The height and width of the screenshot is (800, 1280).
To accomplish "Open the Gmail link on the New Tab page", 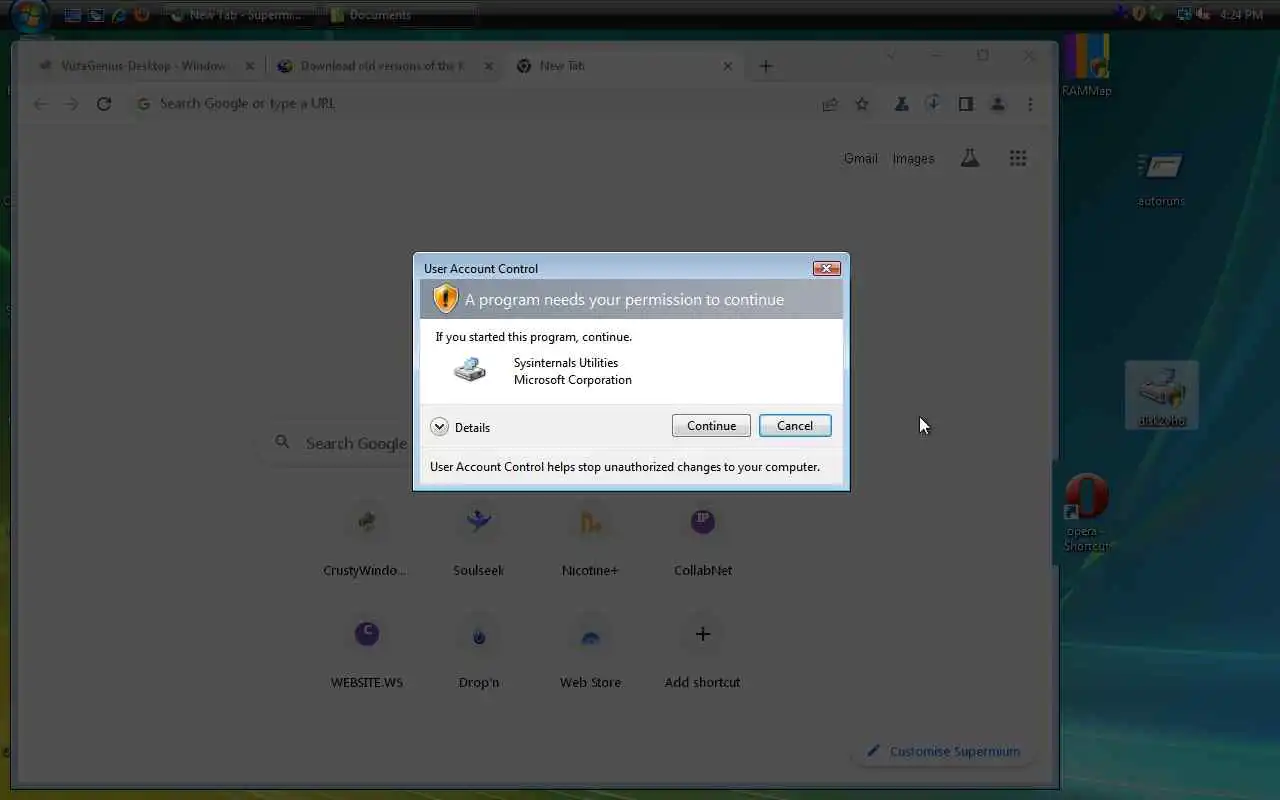I will [x=860, y=158].
